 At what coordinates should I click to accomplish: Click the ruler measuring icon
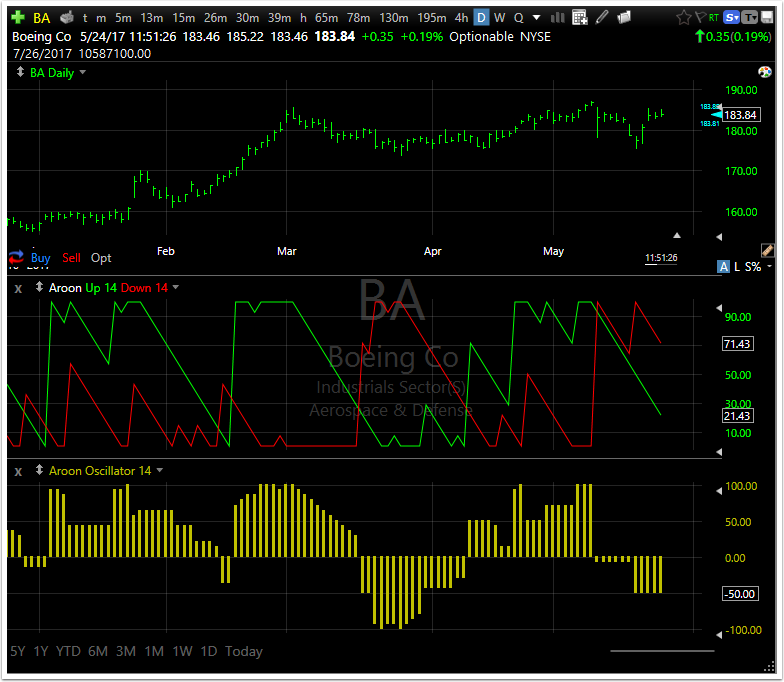768,250
